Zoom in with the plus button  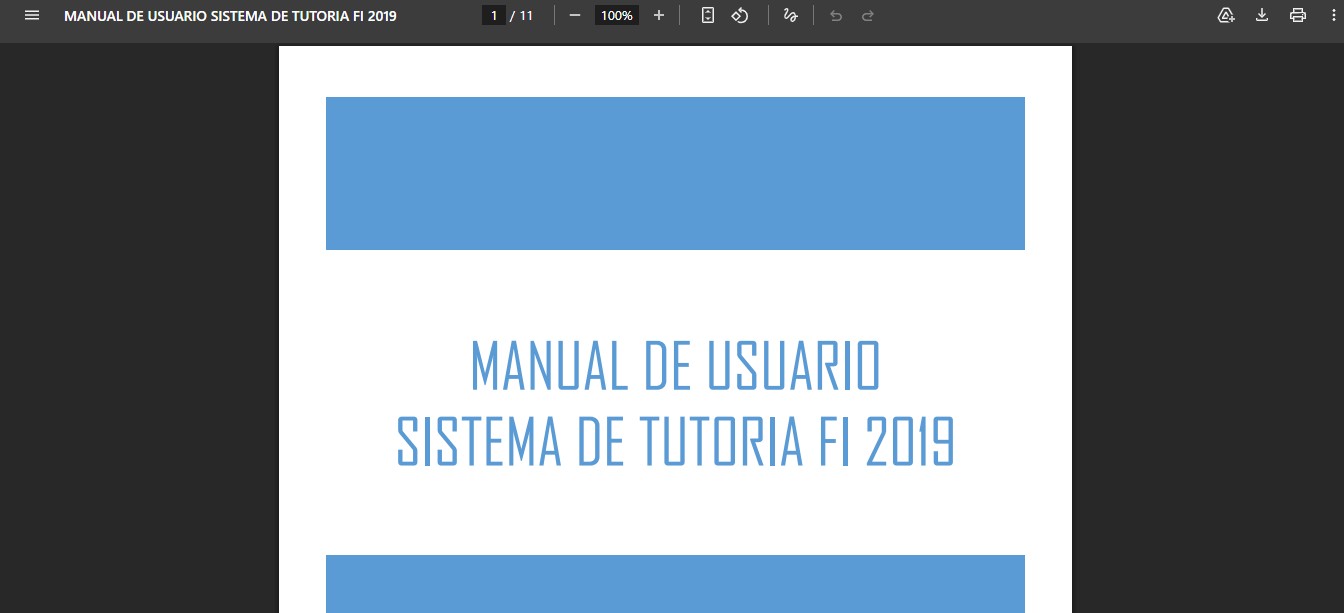coord(658,15)
